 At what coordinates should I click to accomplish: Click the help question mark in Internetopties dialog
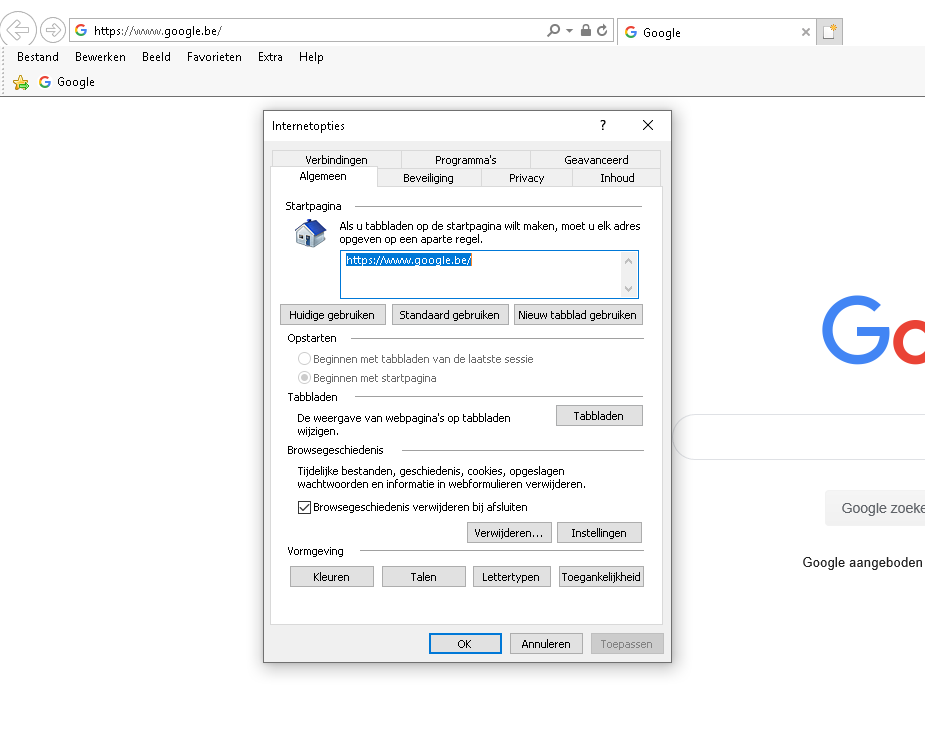(x=602, y=125)
